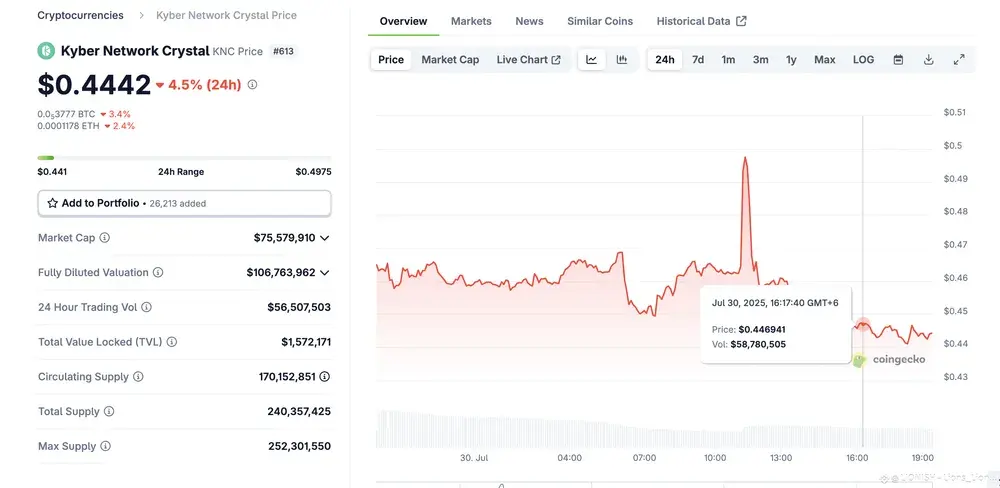Go to Similar Coins tab

pyautogui.click(x=600, y=21)
